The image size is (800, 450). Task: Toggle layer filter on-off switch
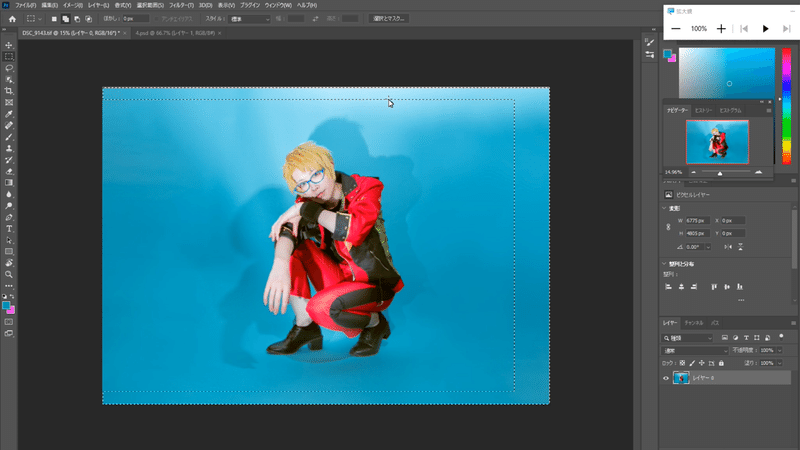coord(781,337)
